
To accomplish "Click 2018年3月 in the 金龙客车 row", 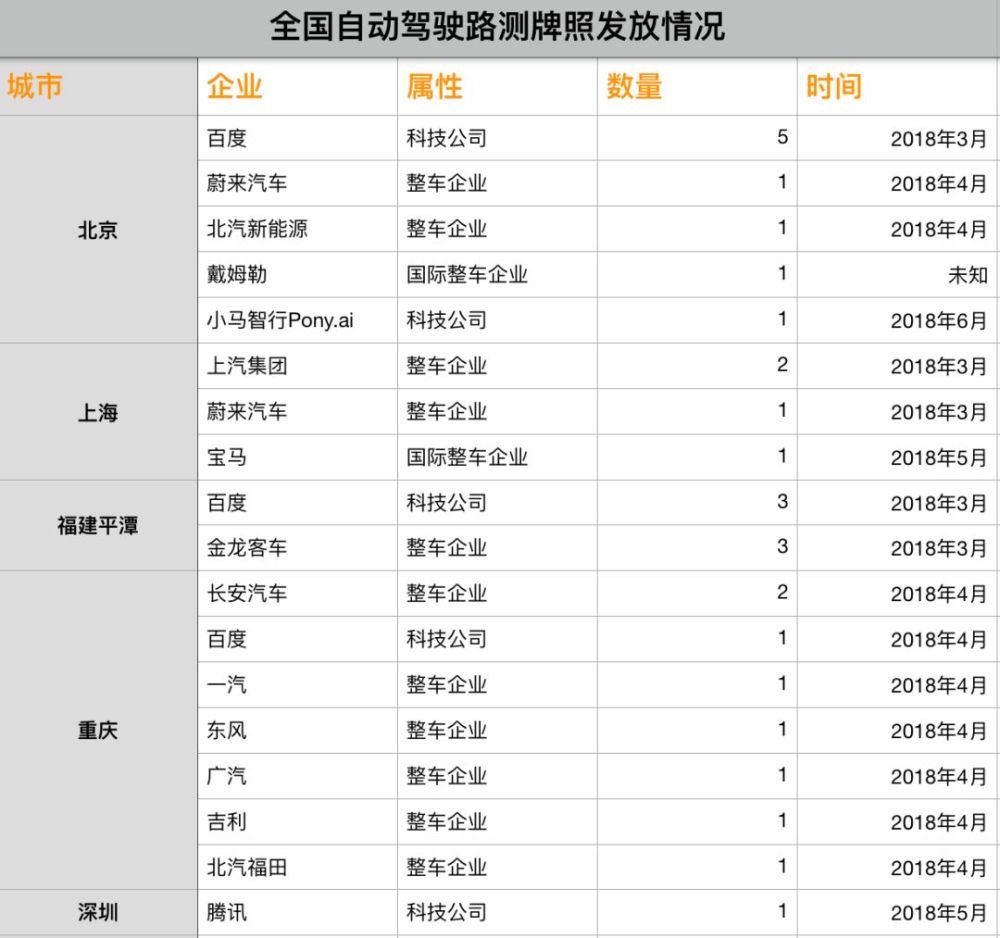I will [x=939, y=548].
